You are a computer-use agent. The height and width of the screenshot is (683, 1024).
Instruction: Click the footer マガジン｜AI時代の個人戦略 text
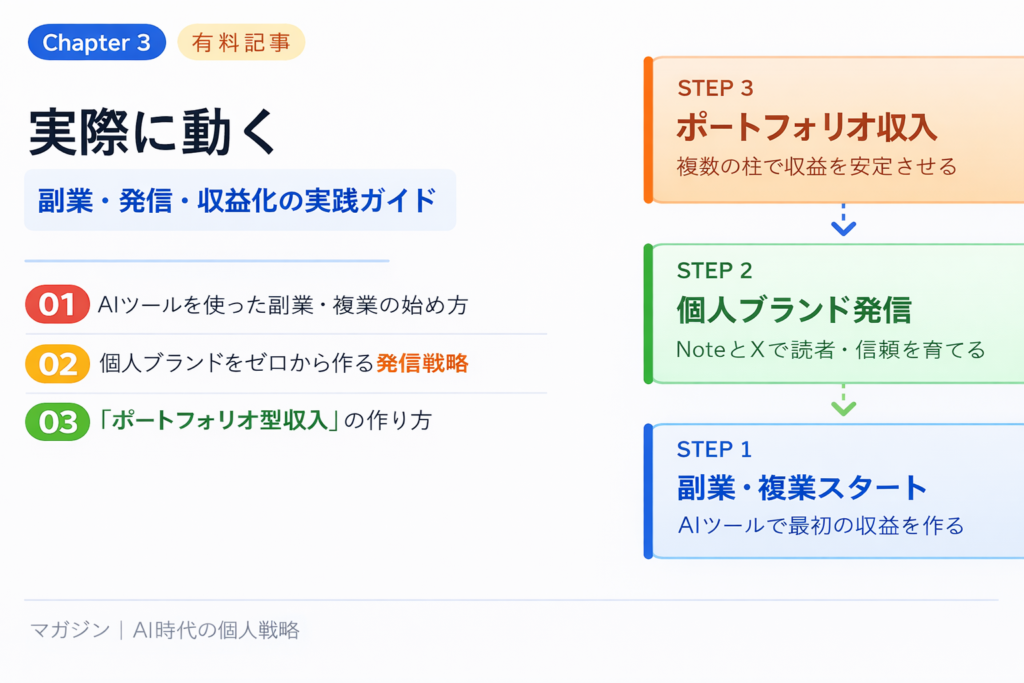pos(165,630)
